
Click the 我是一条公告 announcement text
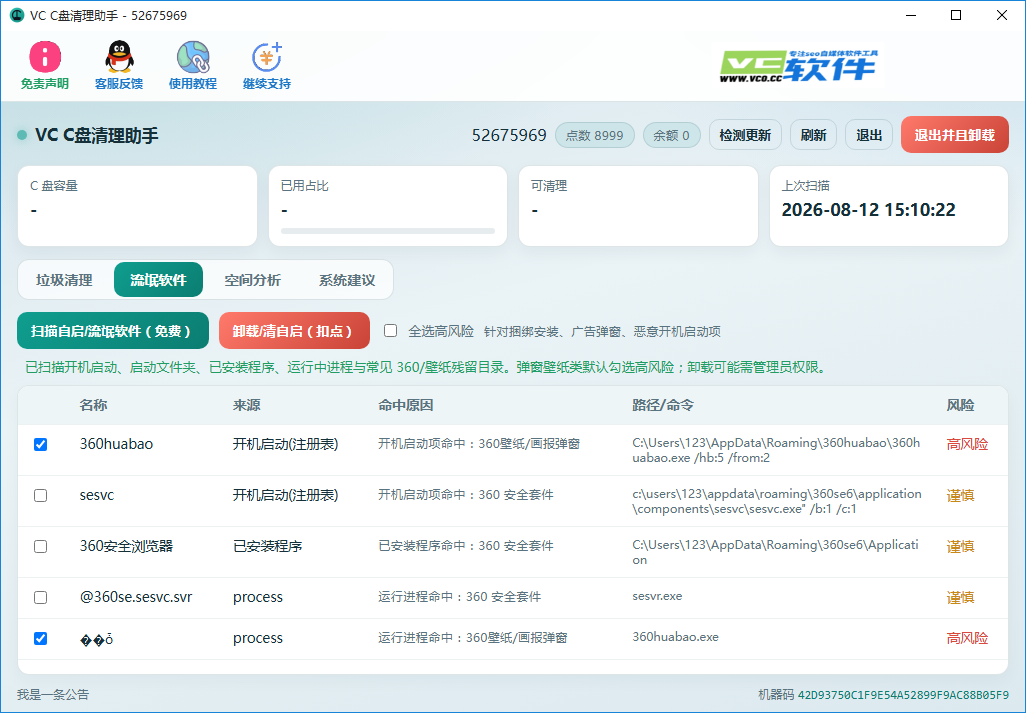[x=53, y=695]
